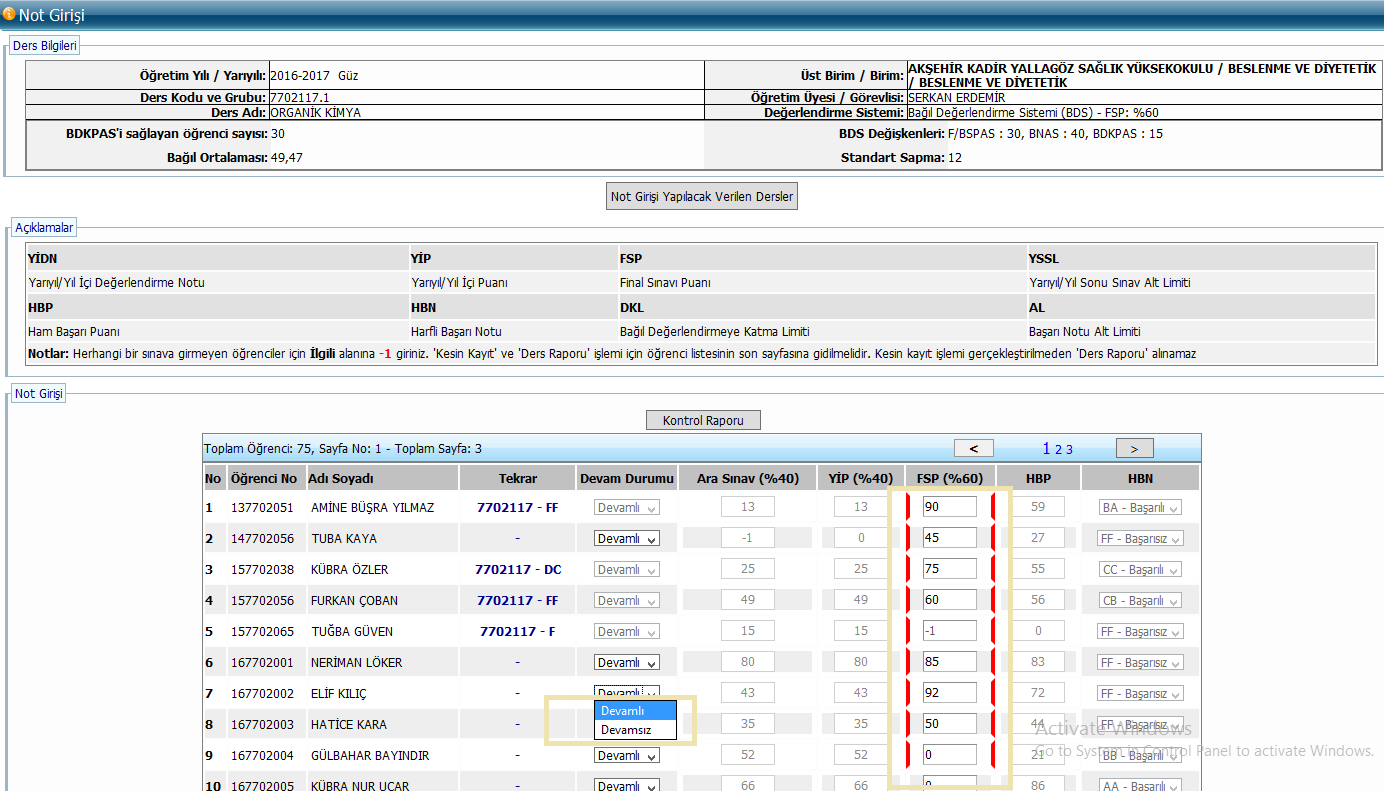The image size is (1384, 791).
Task: Click Ara Sınav field for Amine Büşra Yılmaz
Action: coord(748,507)
